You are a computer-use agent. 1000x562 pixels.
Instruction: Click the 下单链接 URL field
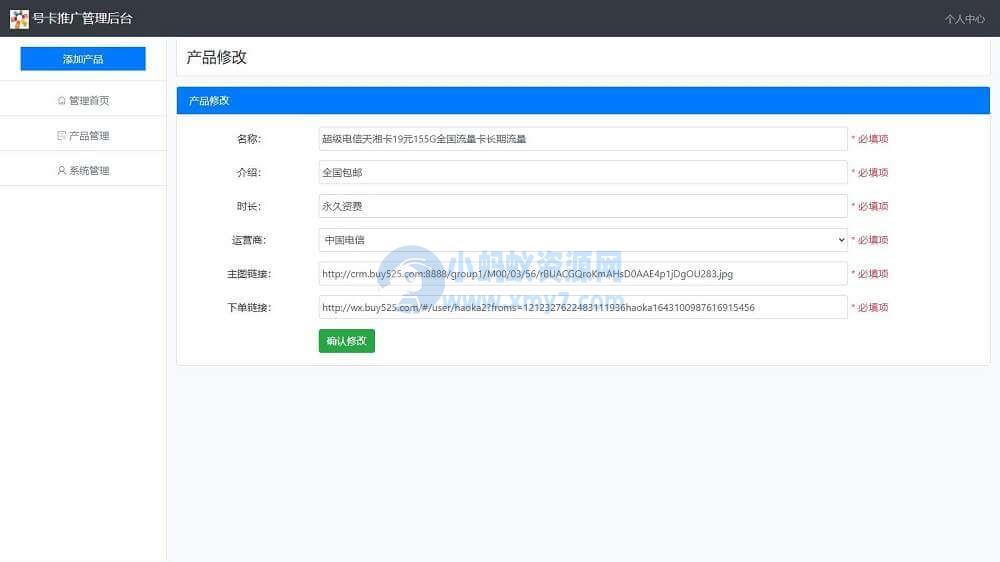(583, 308)
